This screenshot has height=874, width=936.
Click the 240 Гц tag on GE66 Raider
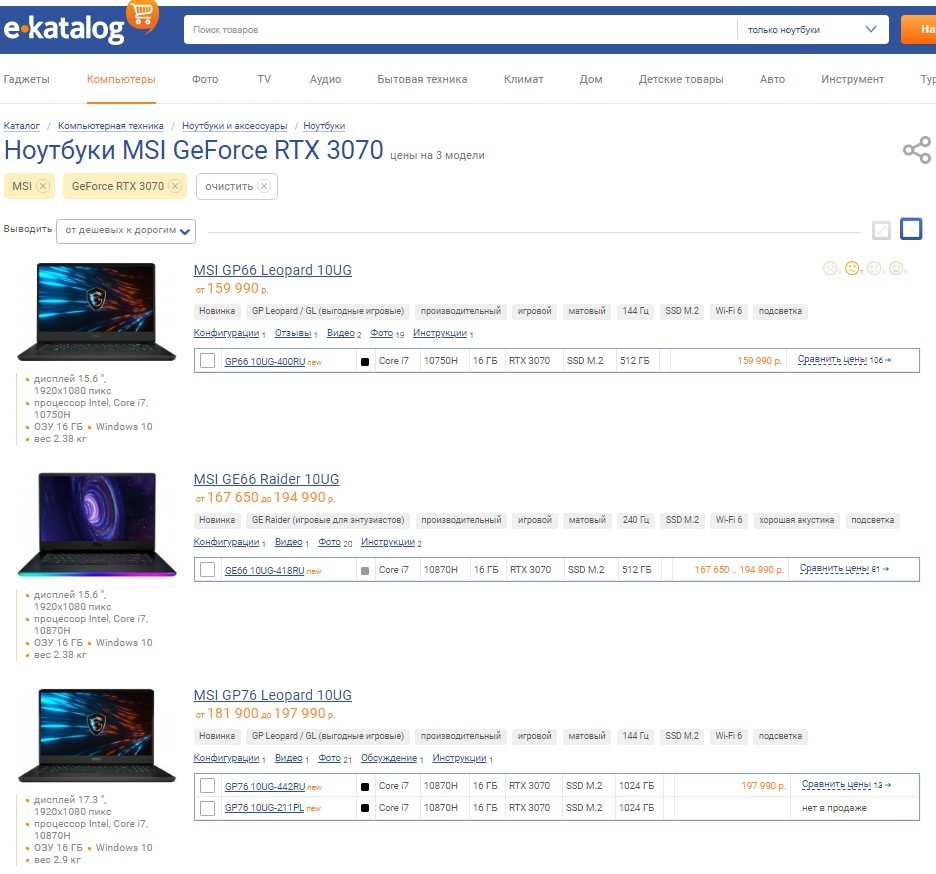coord(636,520)
